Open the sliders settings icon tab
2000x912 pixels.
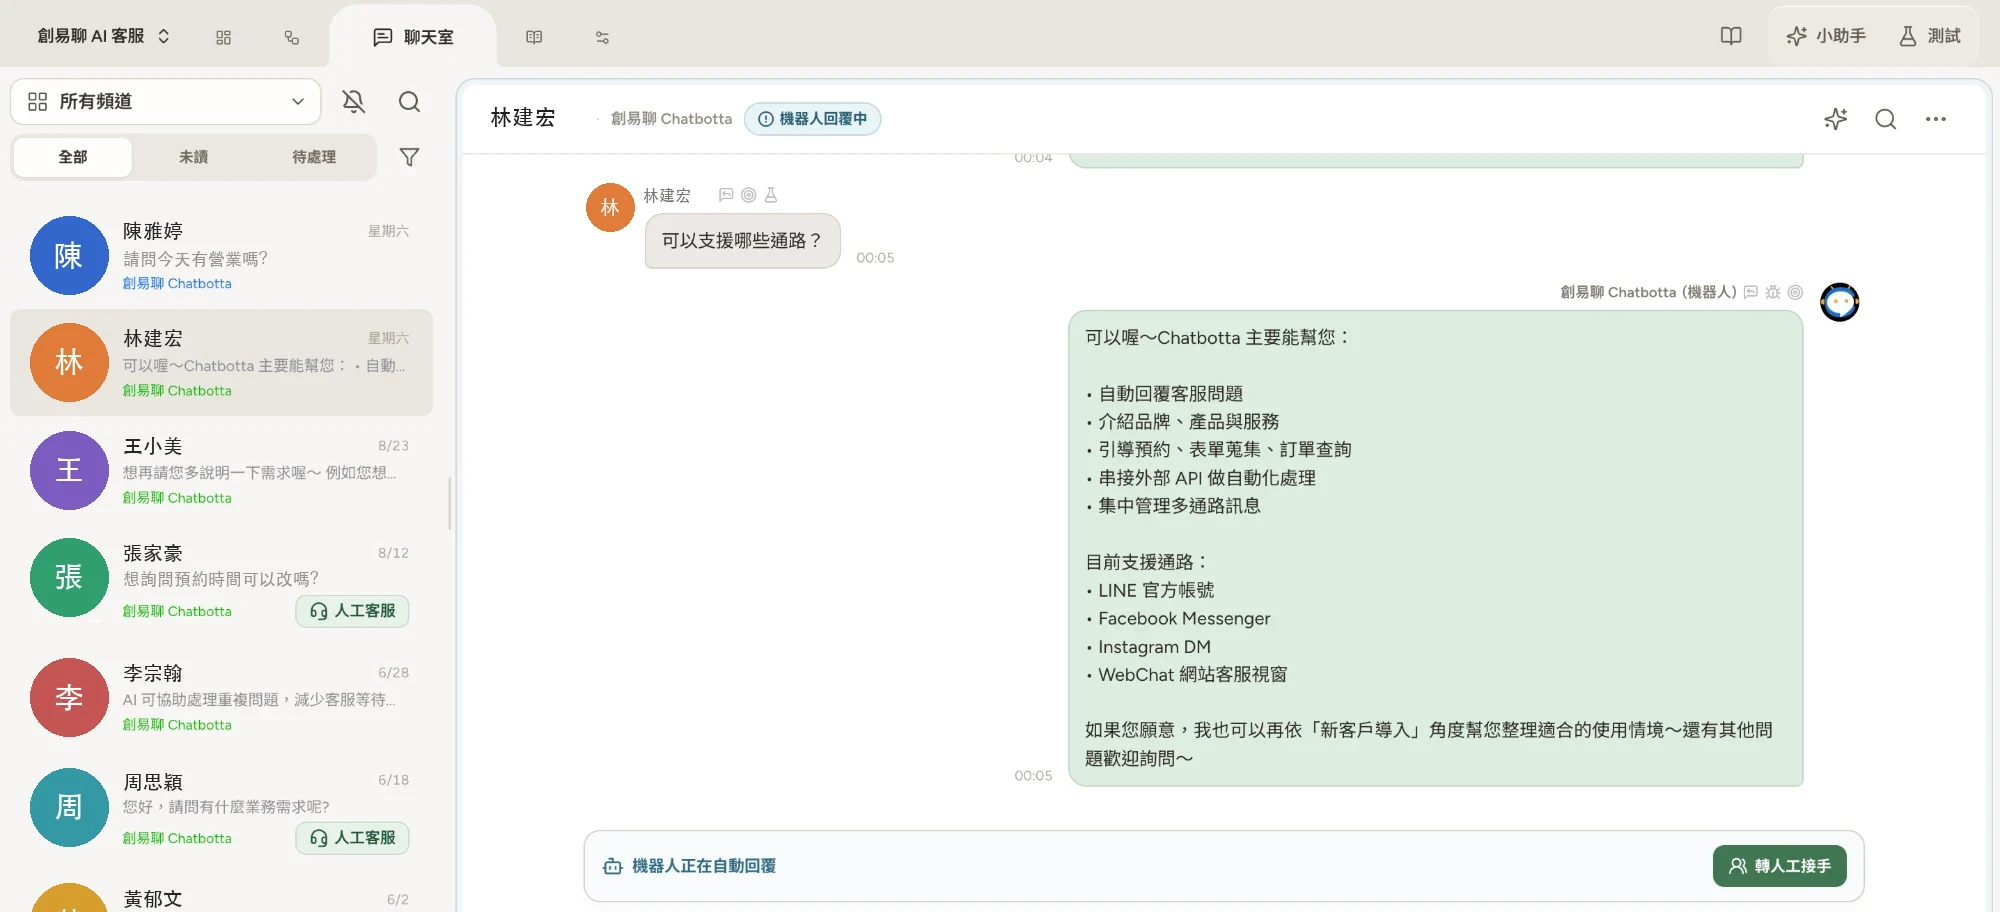click(602, 37)
